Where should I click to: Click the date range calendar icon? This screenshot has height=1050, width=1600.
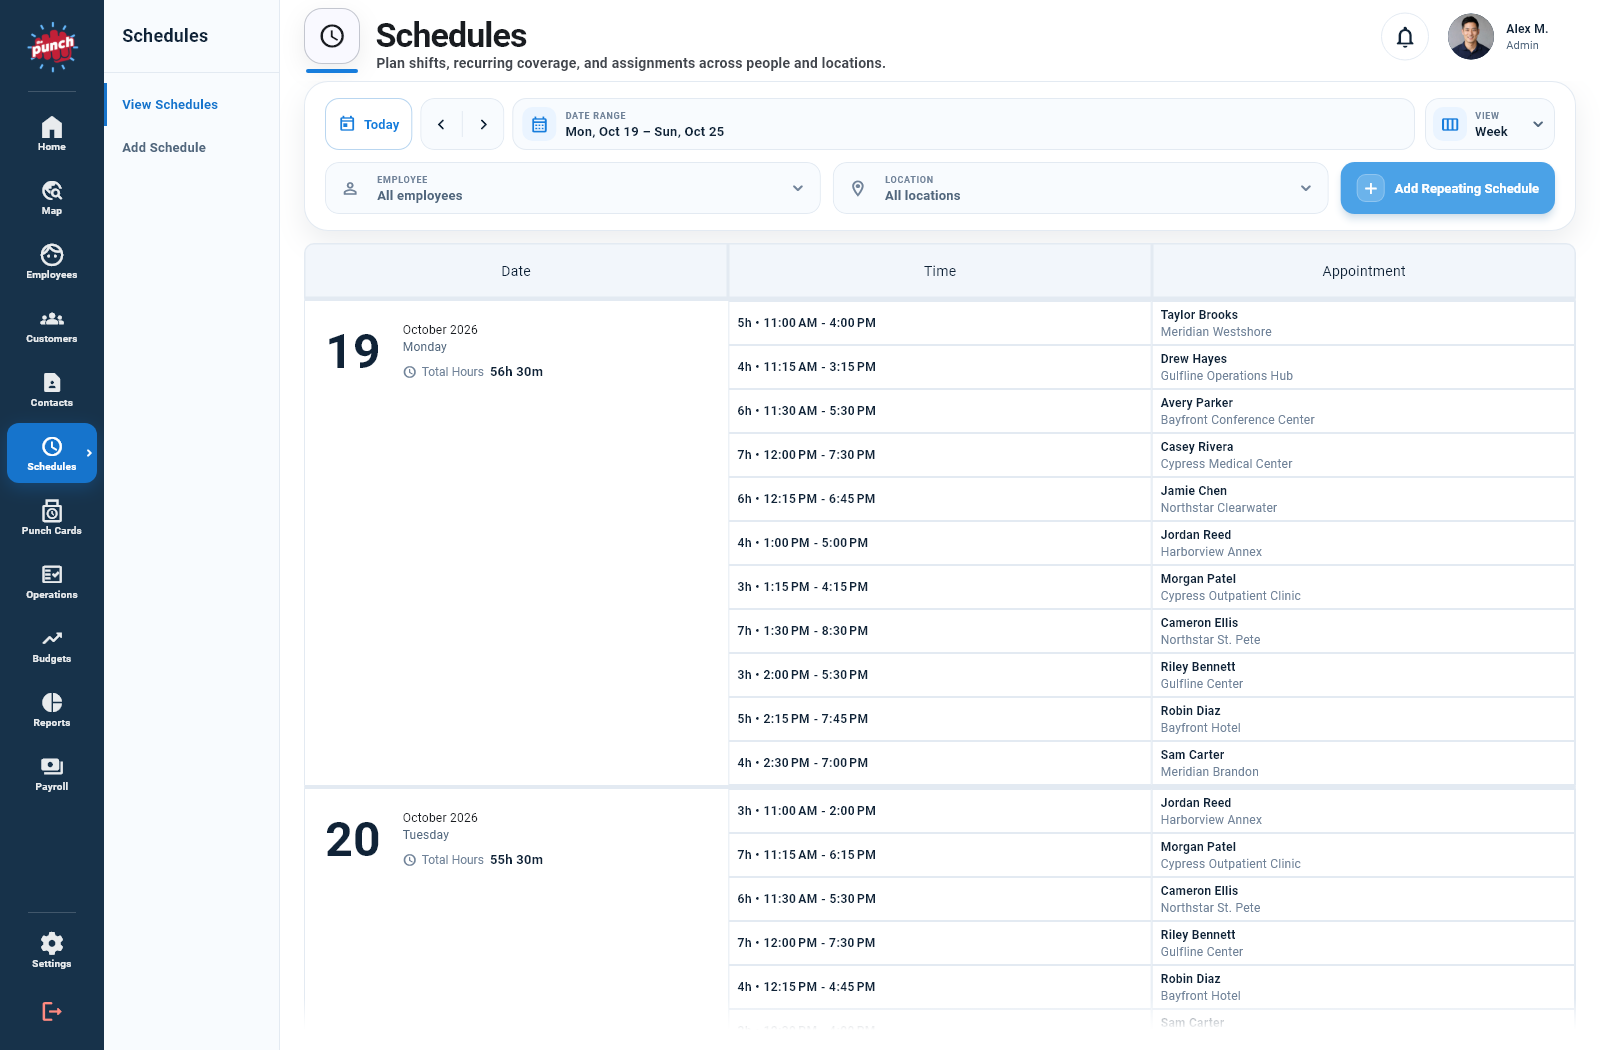tap(539, 124)
